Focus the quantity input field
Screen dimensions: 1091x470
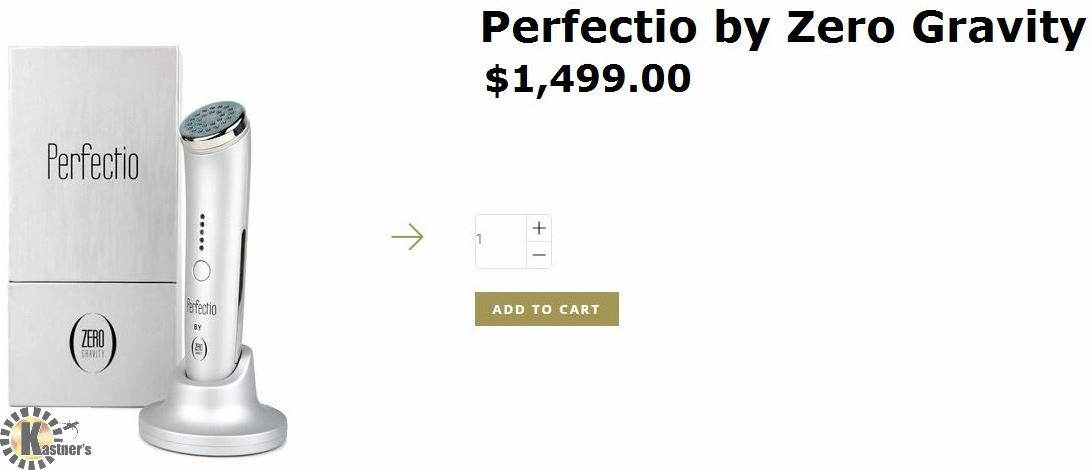point(499,240)
